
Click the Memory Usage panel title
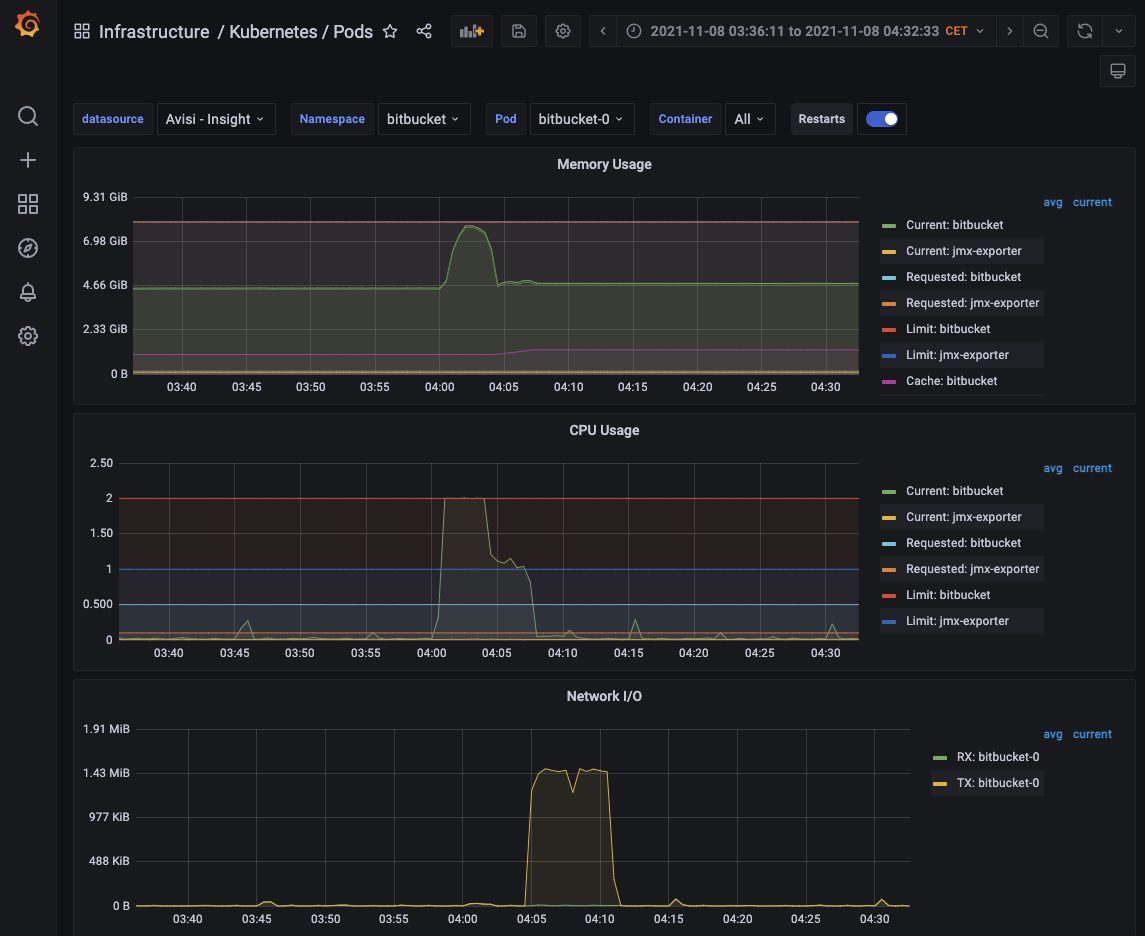point(604,164)
